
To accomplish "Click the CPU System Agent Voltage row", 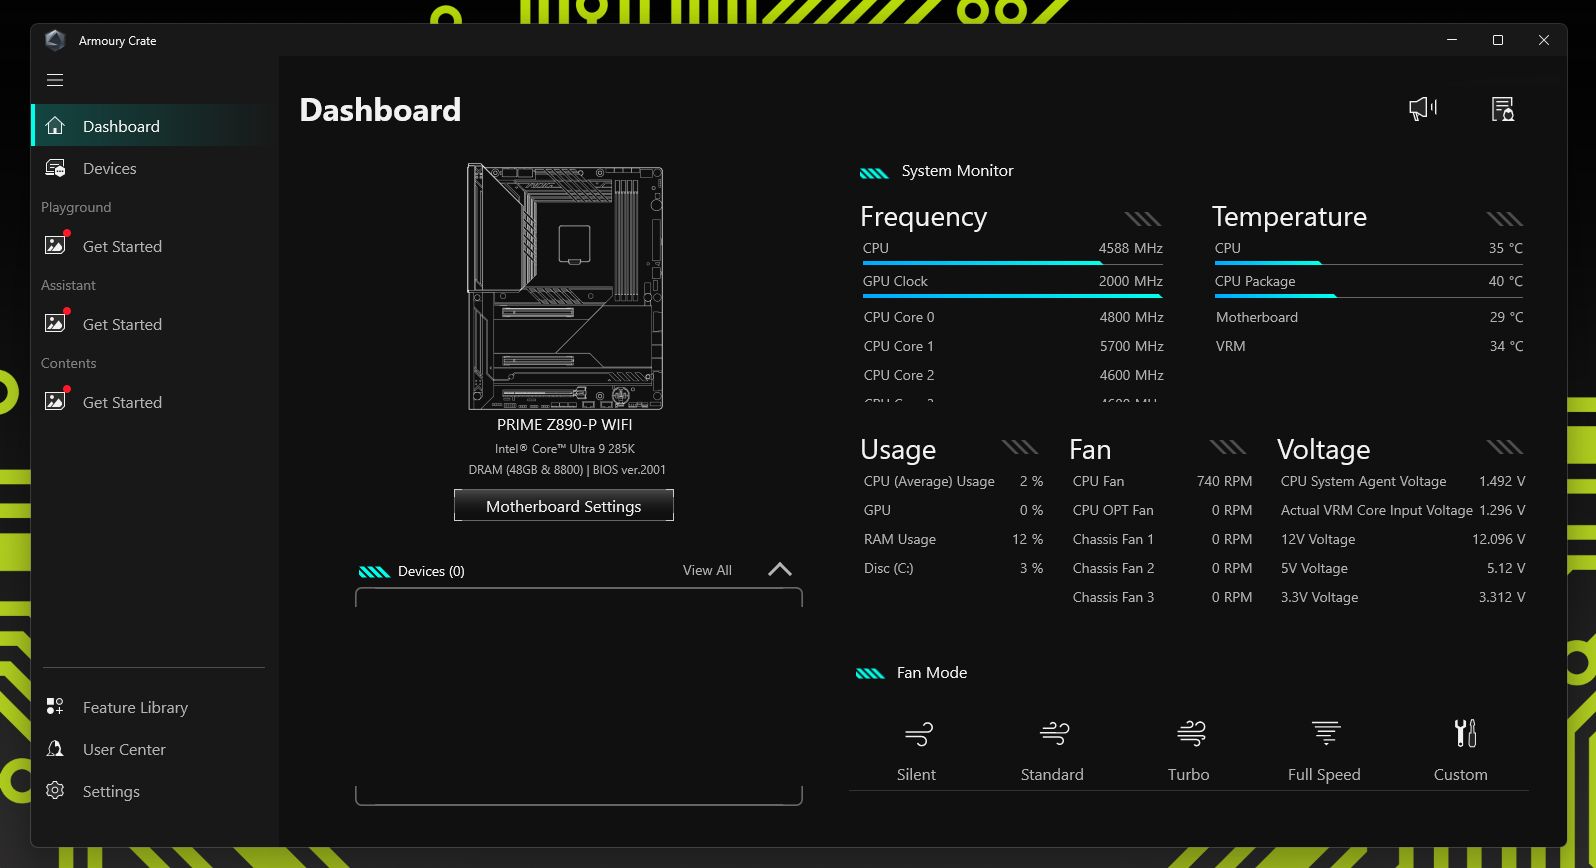I will 1403,481.
